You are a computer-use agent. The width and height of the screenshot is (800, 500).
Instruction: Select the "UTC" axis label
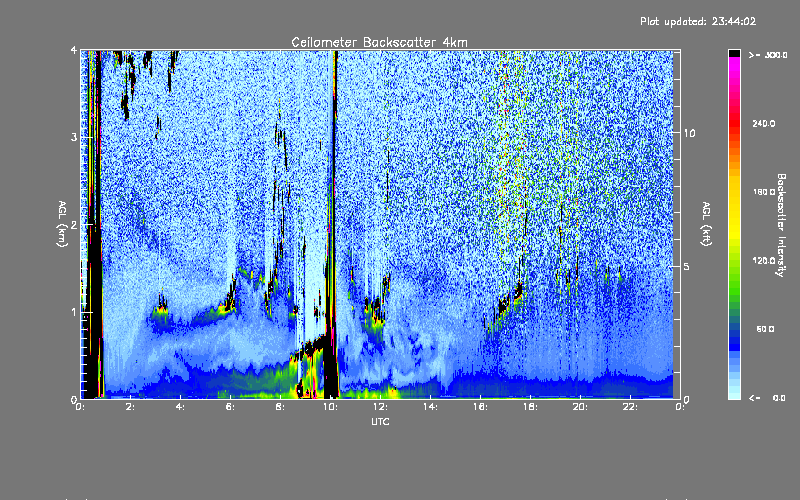tap(380, 421)
